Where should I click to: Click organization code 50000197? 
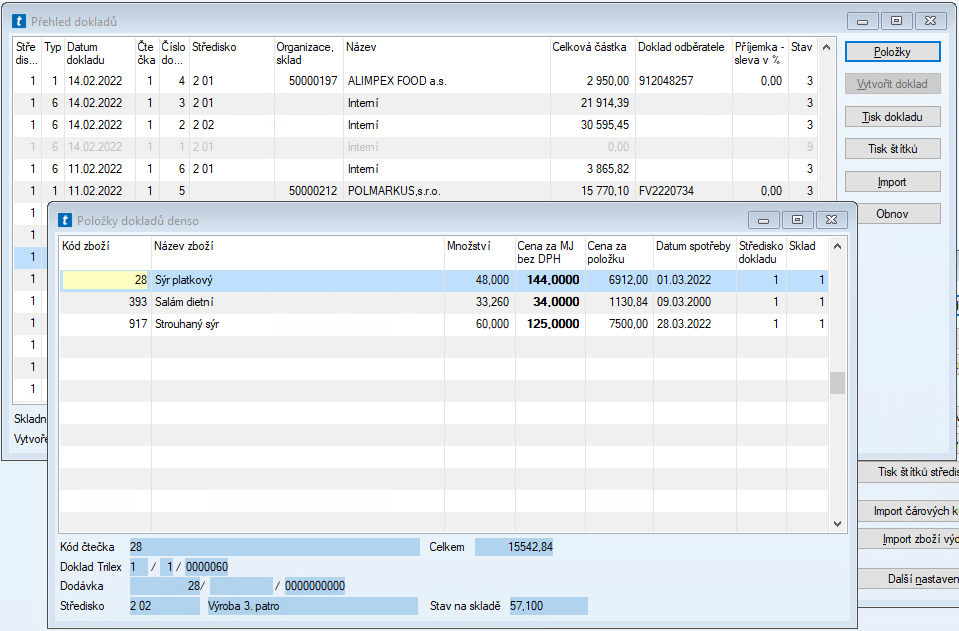tap(313, 81)
